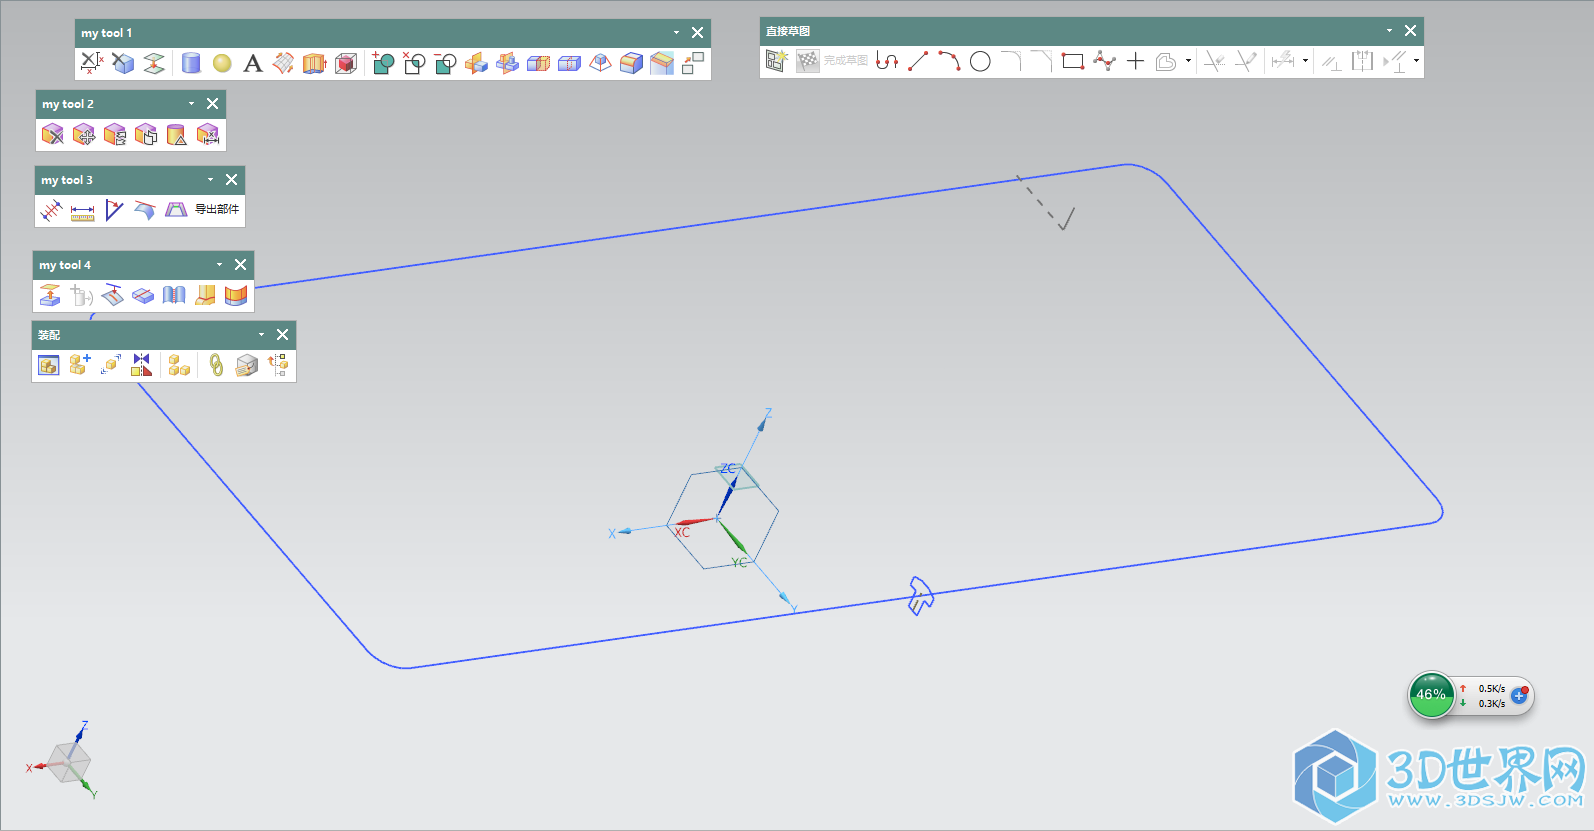The image size is (1594, 831).
Task: Click the new sketch icon in 直接草图
Action: coord(777,61)
